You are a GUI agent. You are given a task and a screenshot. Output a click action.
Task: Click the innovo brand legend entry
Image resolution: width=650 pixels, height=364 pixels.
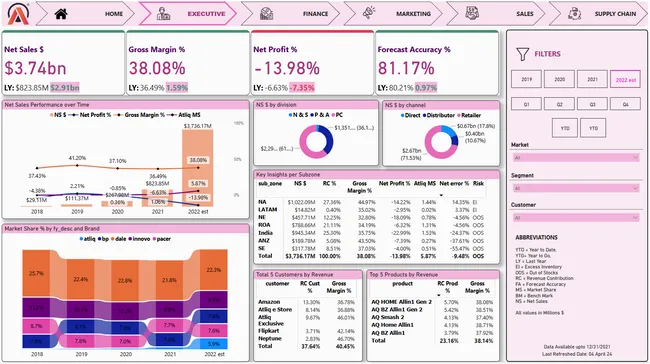139,239
